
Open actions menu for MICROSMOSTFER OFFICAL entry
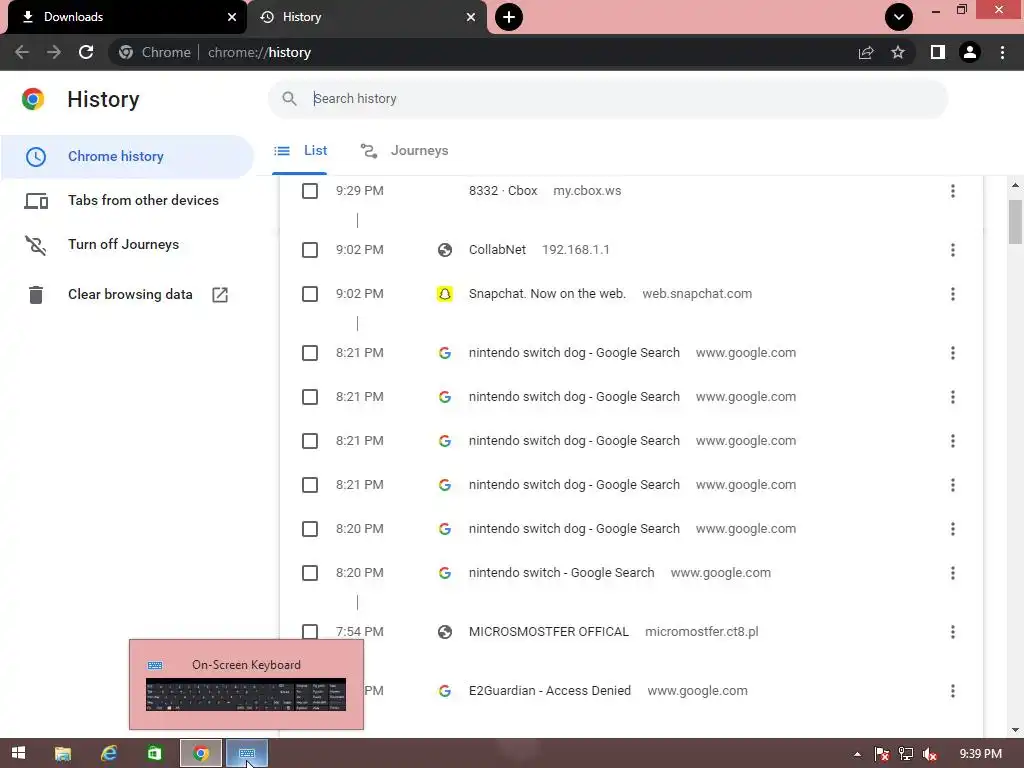pyautogui.click(x=953, y=632)
